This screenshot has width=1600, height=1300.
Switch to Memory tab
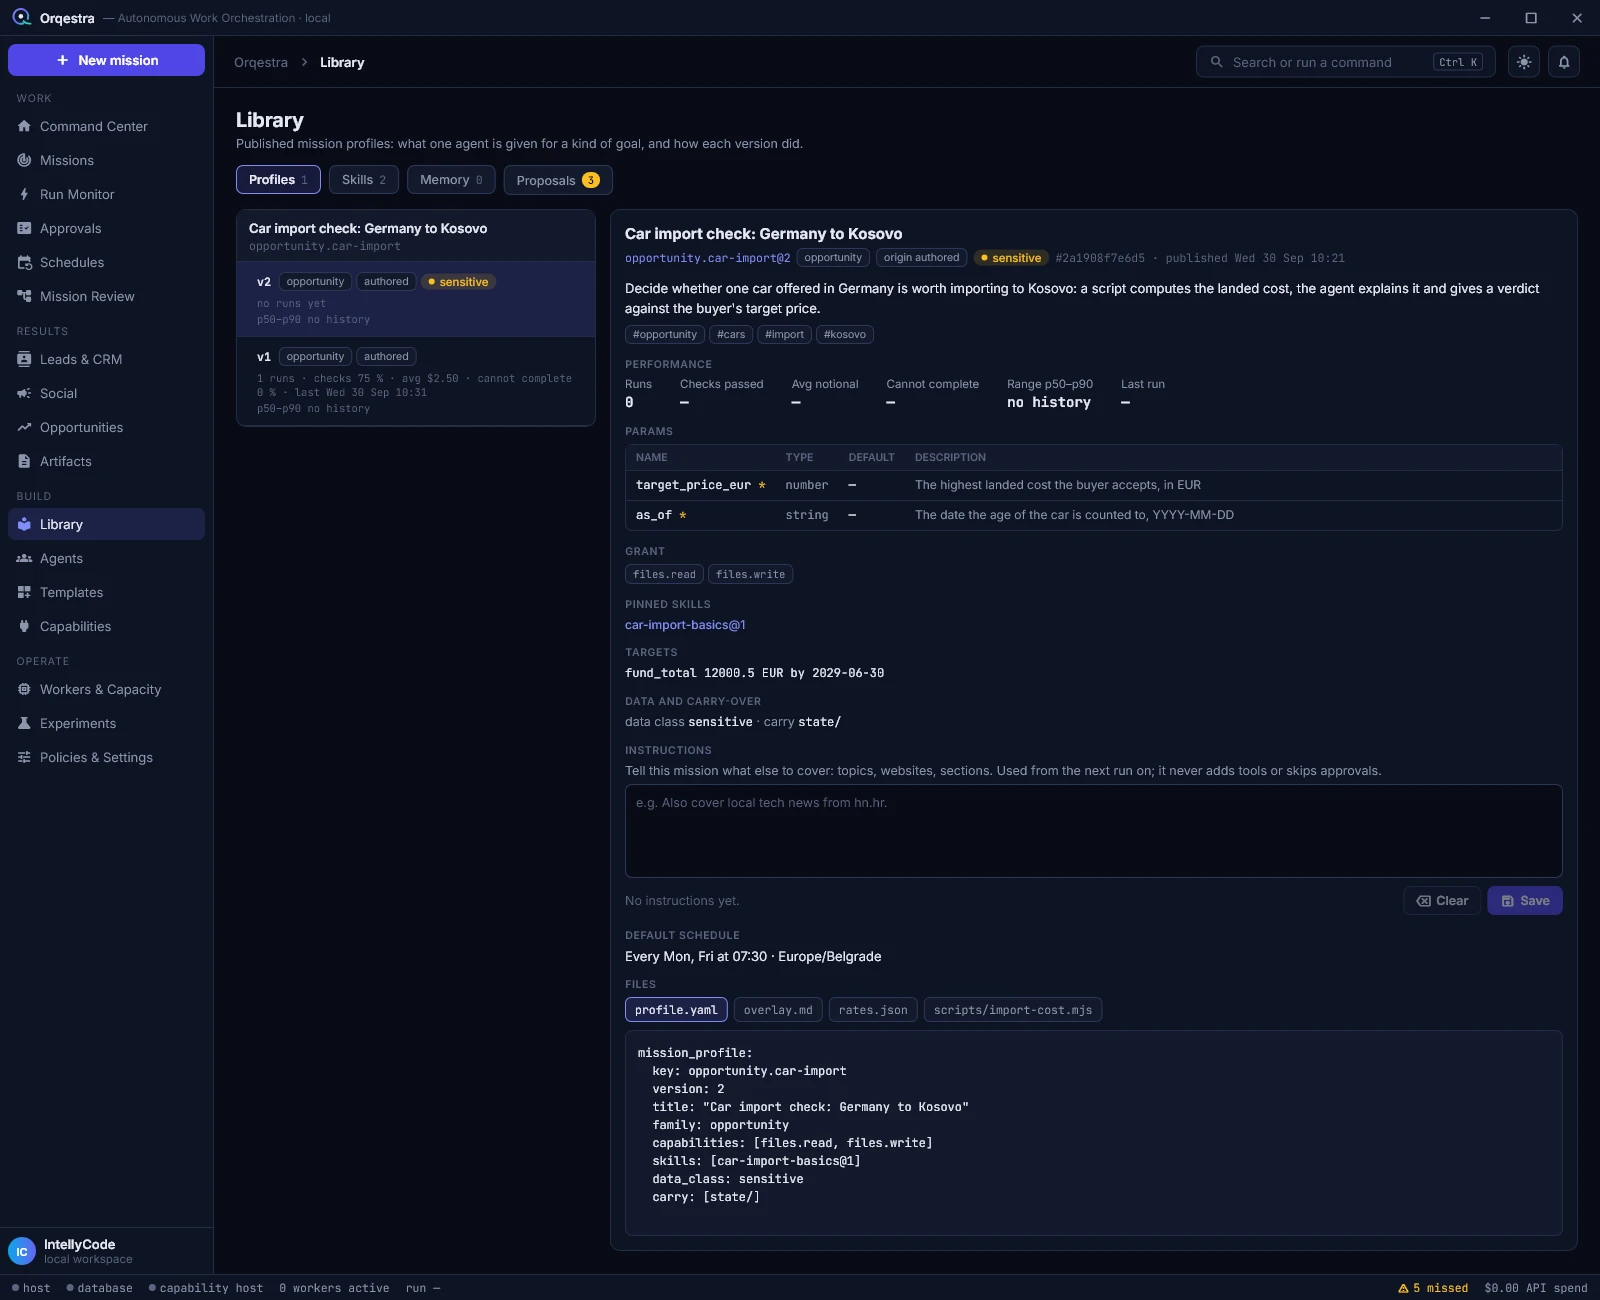coord(451,180)
